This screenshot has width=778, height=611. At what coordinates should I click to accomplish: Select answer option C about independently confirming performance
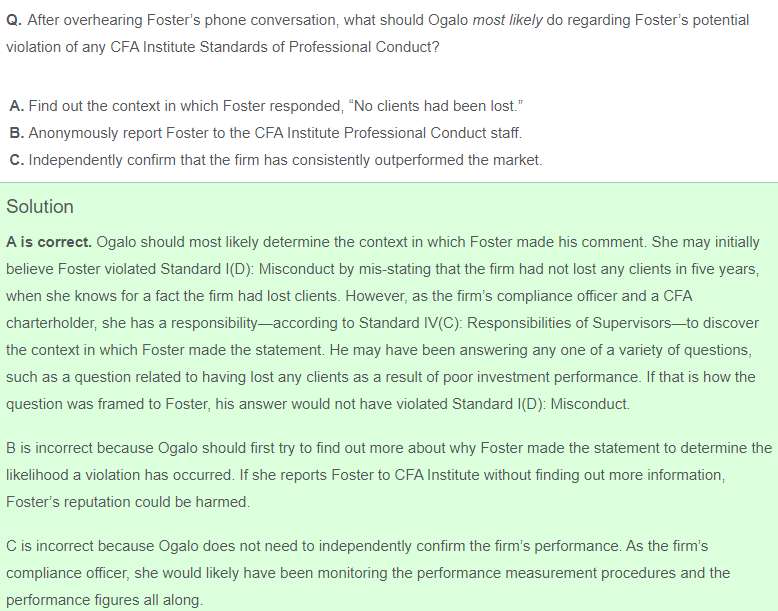pyautogui.click(x=276, y=160)
